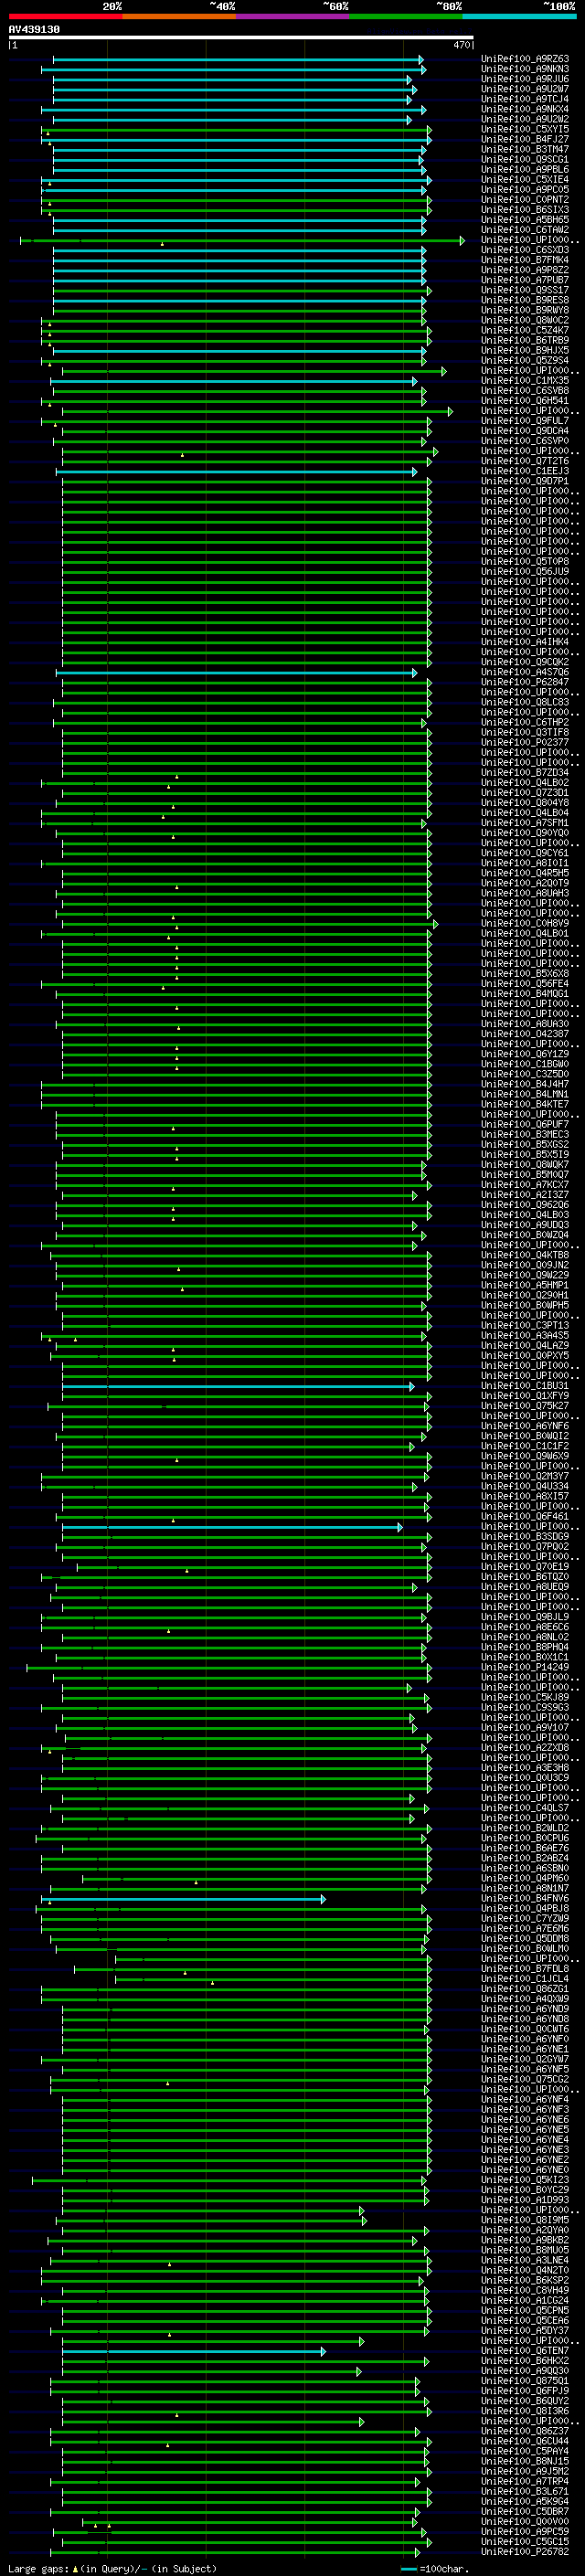Open the UniRef100_Q6H541 hit label
This screenshot has height=2576, width=585.
(x=525, y=401)
